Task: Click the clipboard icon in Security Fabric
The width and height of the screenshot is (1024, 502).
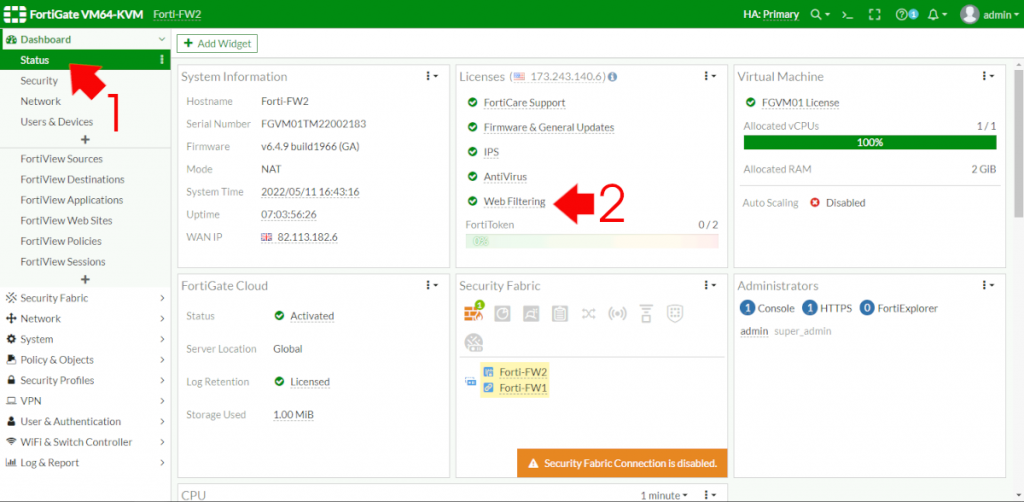Action: click(x=560, y=313)
